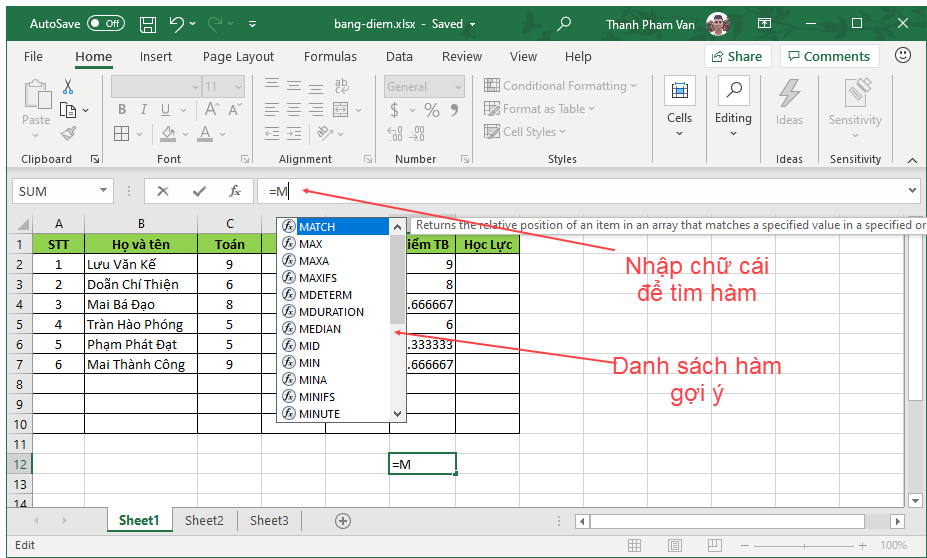Toggle Underline formatting
Viewport: 927px width, 558px height.
pos(166,110)
